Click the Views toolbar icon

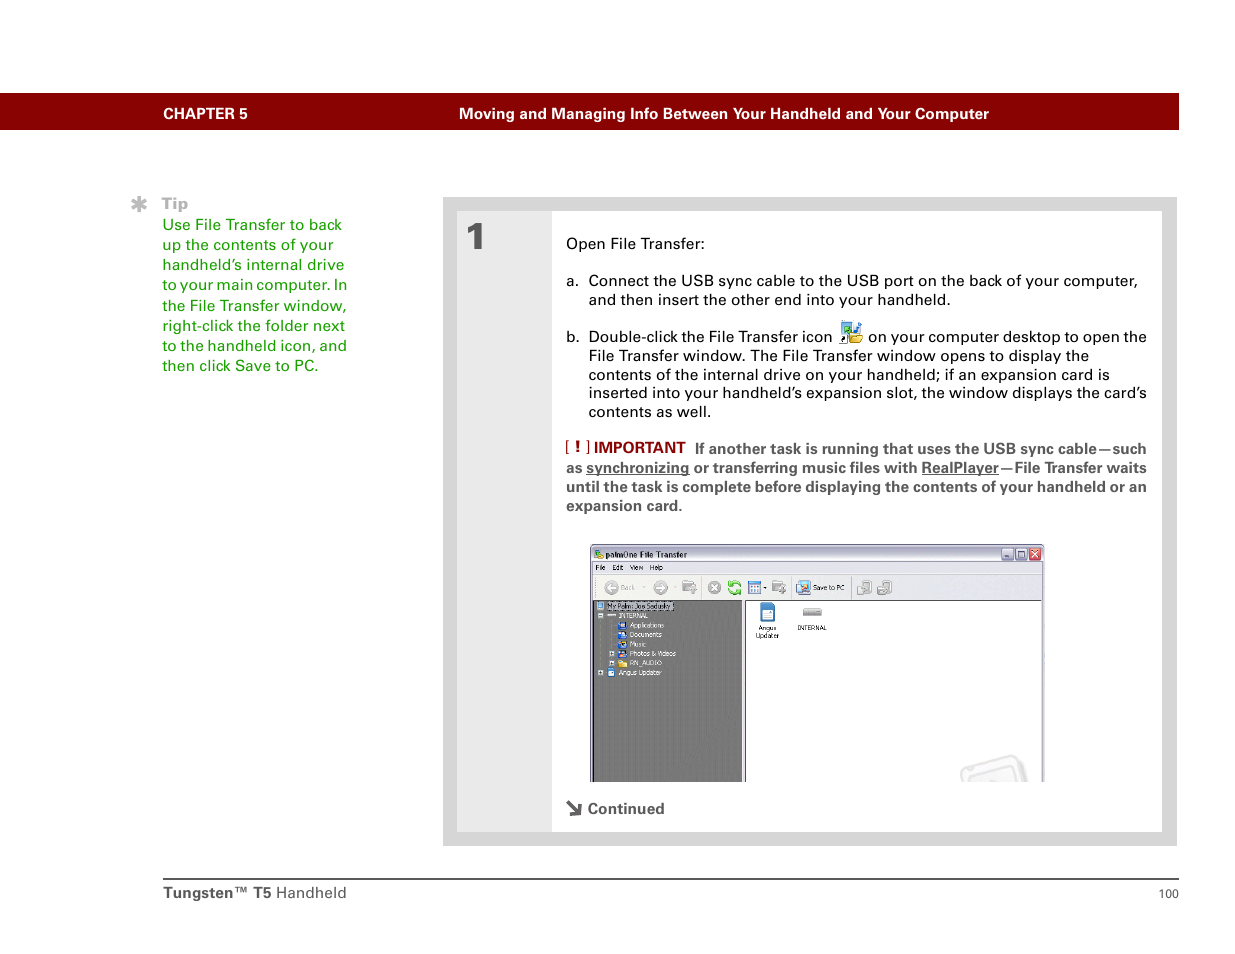tap(754, 588)
